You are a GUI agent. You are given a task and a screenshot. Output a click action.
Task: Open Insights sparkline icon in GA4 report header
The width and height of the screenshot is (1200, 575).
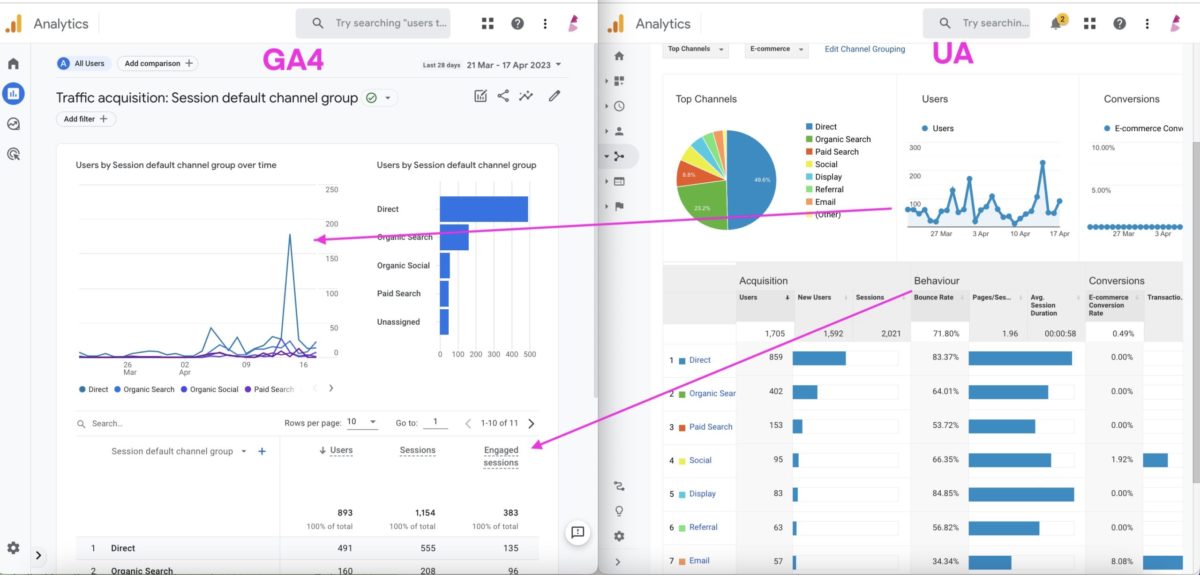click(526, 96)
